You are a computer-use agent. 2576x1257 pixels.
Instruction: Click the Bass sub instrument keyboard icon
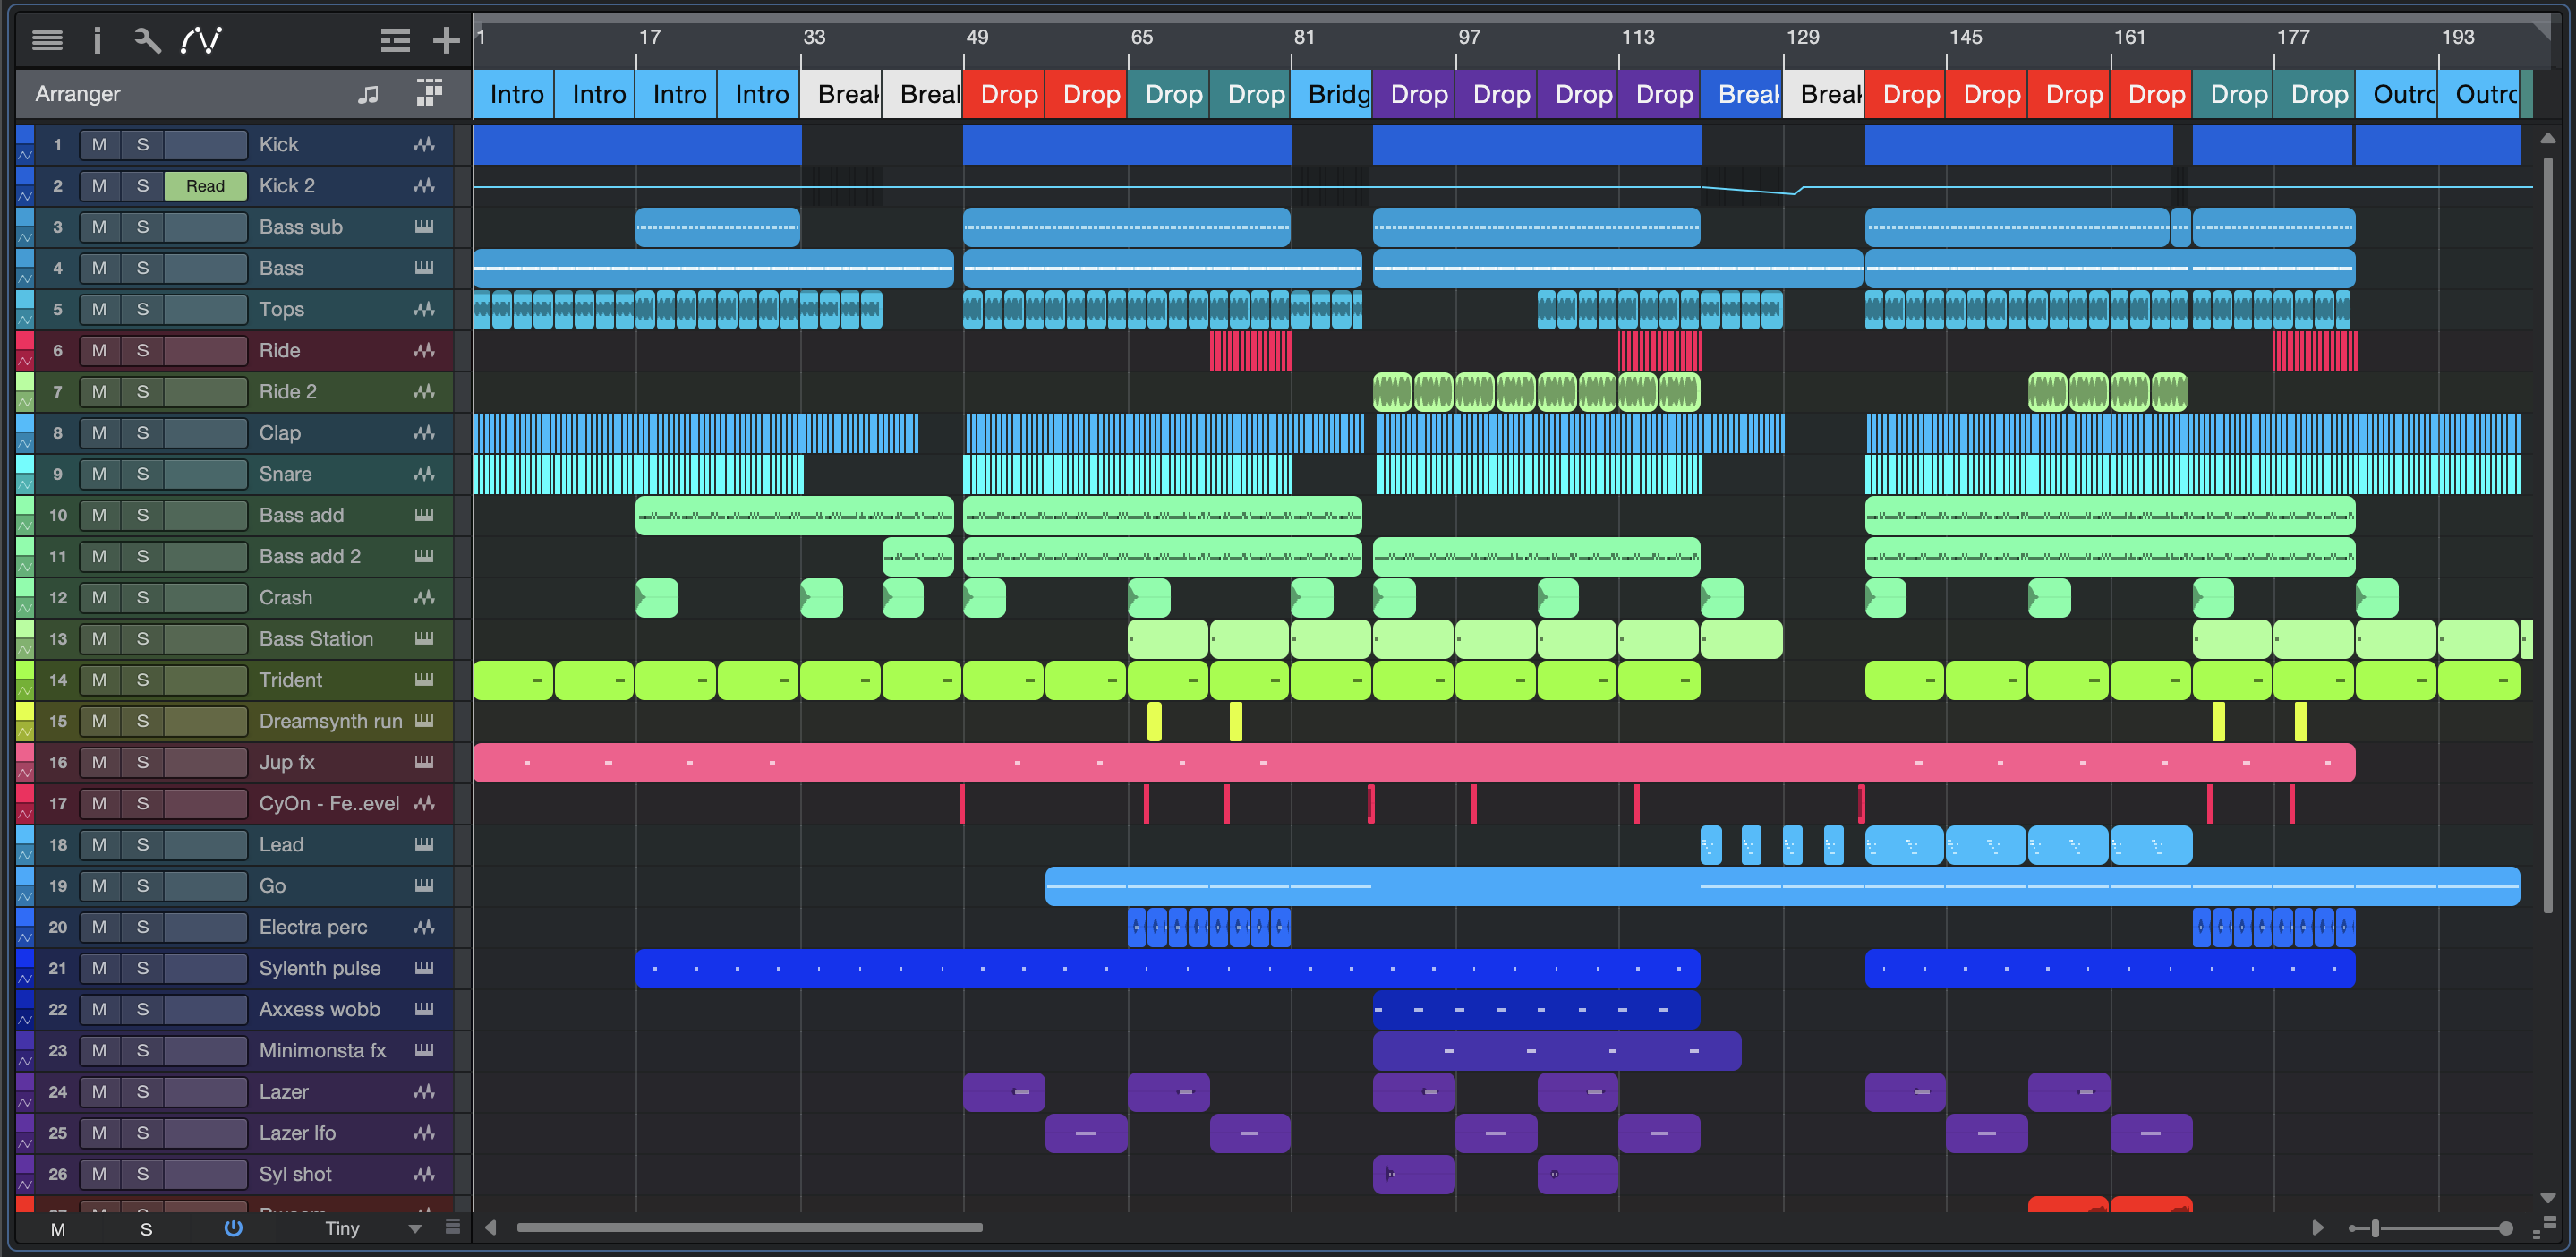pyautogui.click(x=424, y=227)
